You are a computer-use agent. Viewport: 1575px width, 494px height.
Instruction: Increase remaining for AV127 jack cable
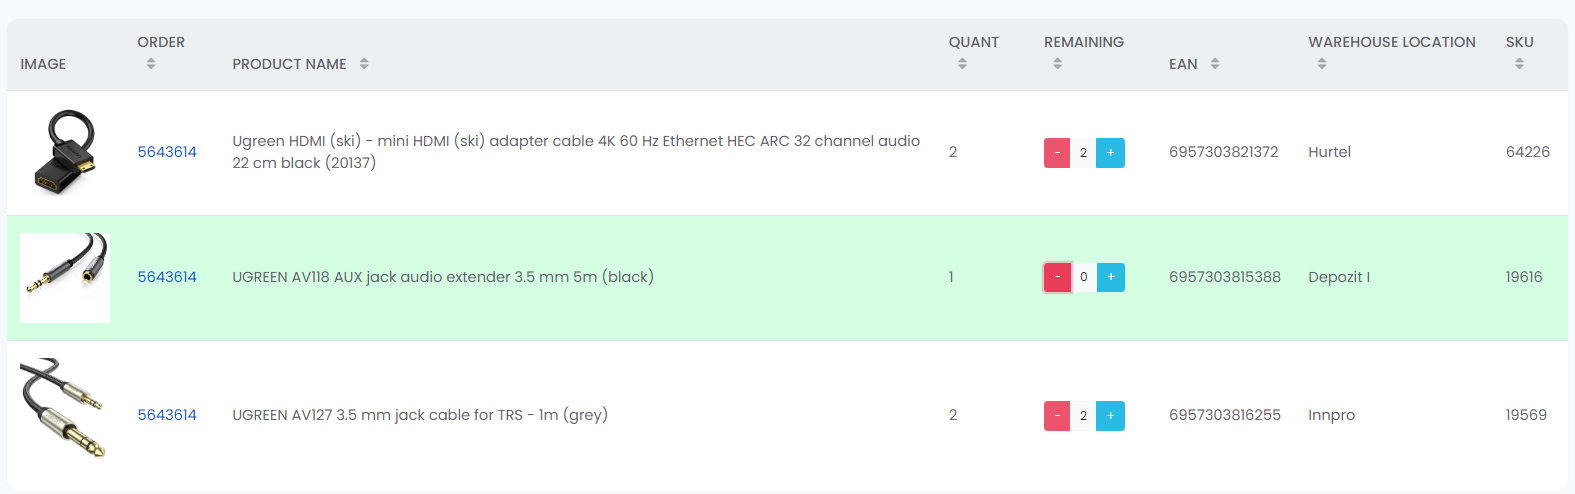[1110, 416]
